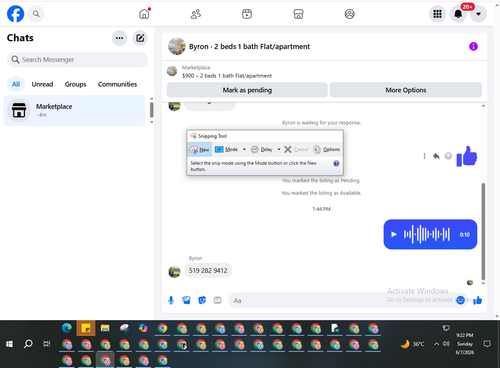Click New in Snipping Tool
This screenshot has height=368, width=500.
pos(200,149)
